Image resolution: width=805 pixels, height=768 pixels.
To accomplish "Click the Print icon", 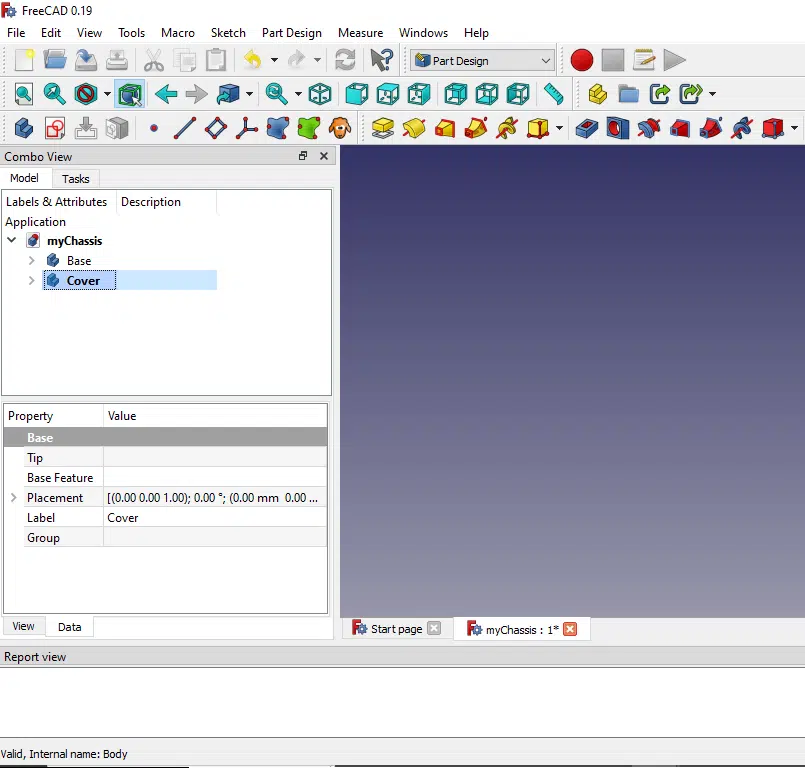I will (x=117, y=60).
